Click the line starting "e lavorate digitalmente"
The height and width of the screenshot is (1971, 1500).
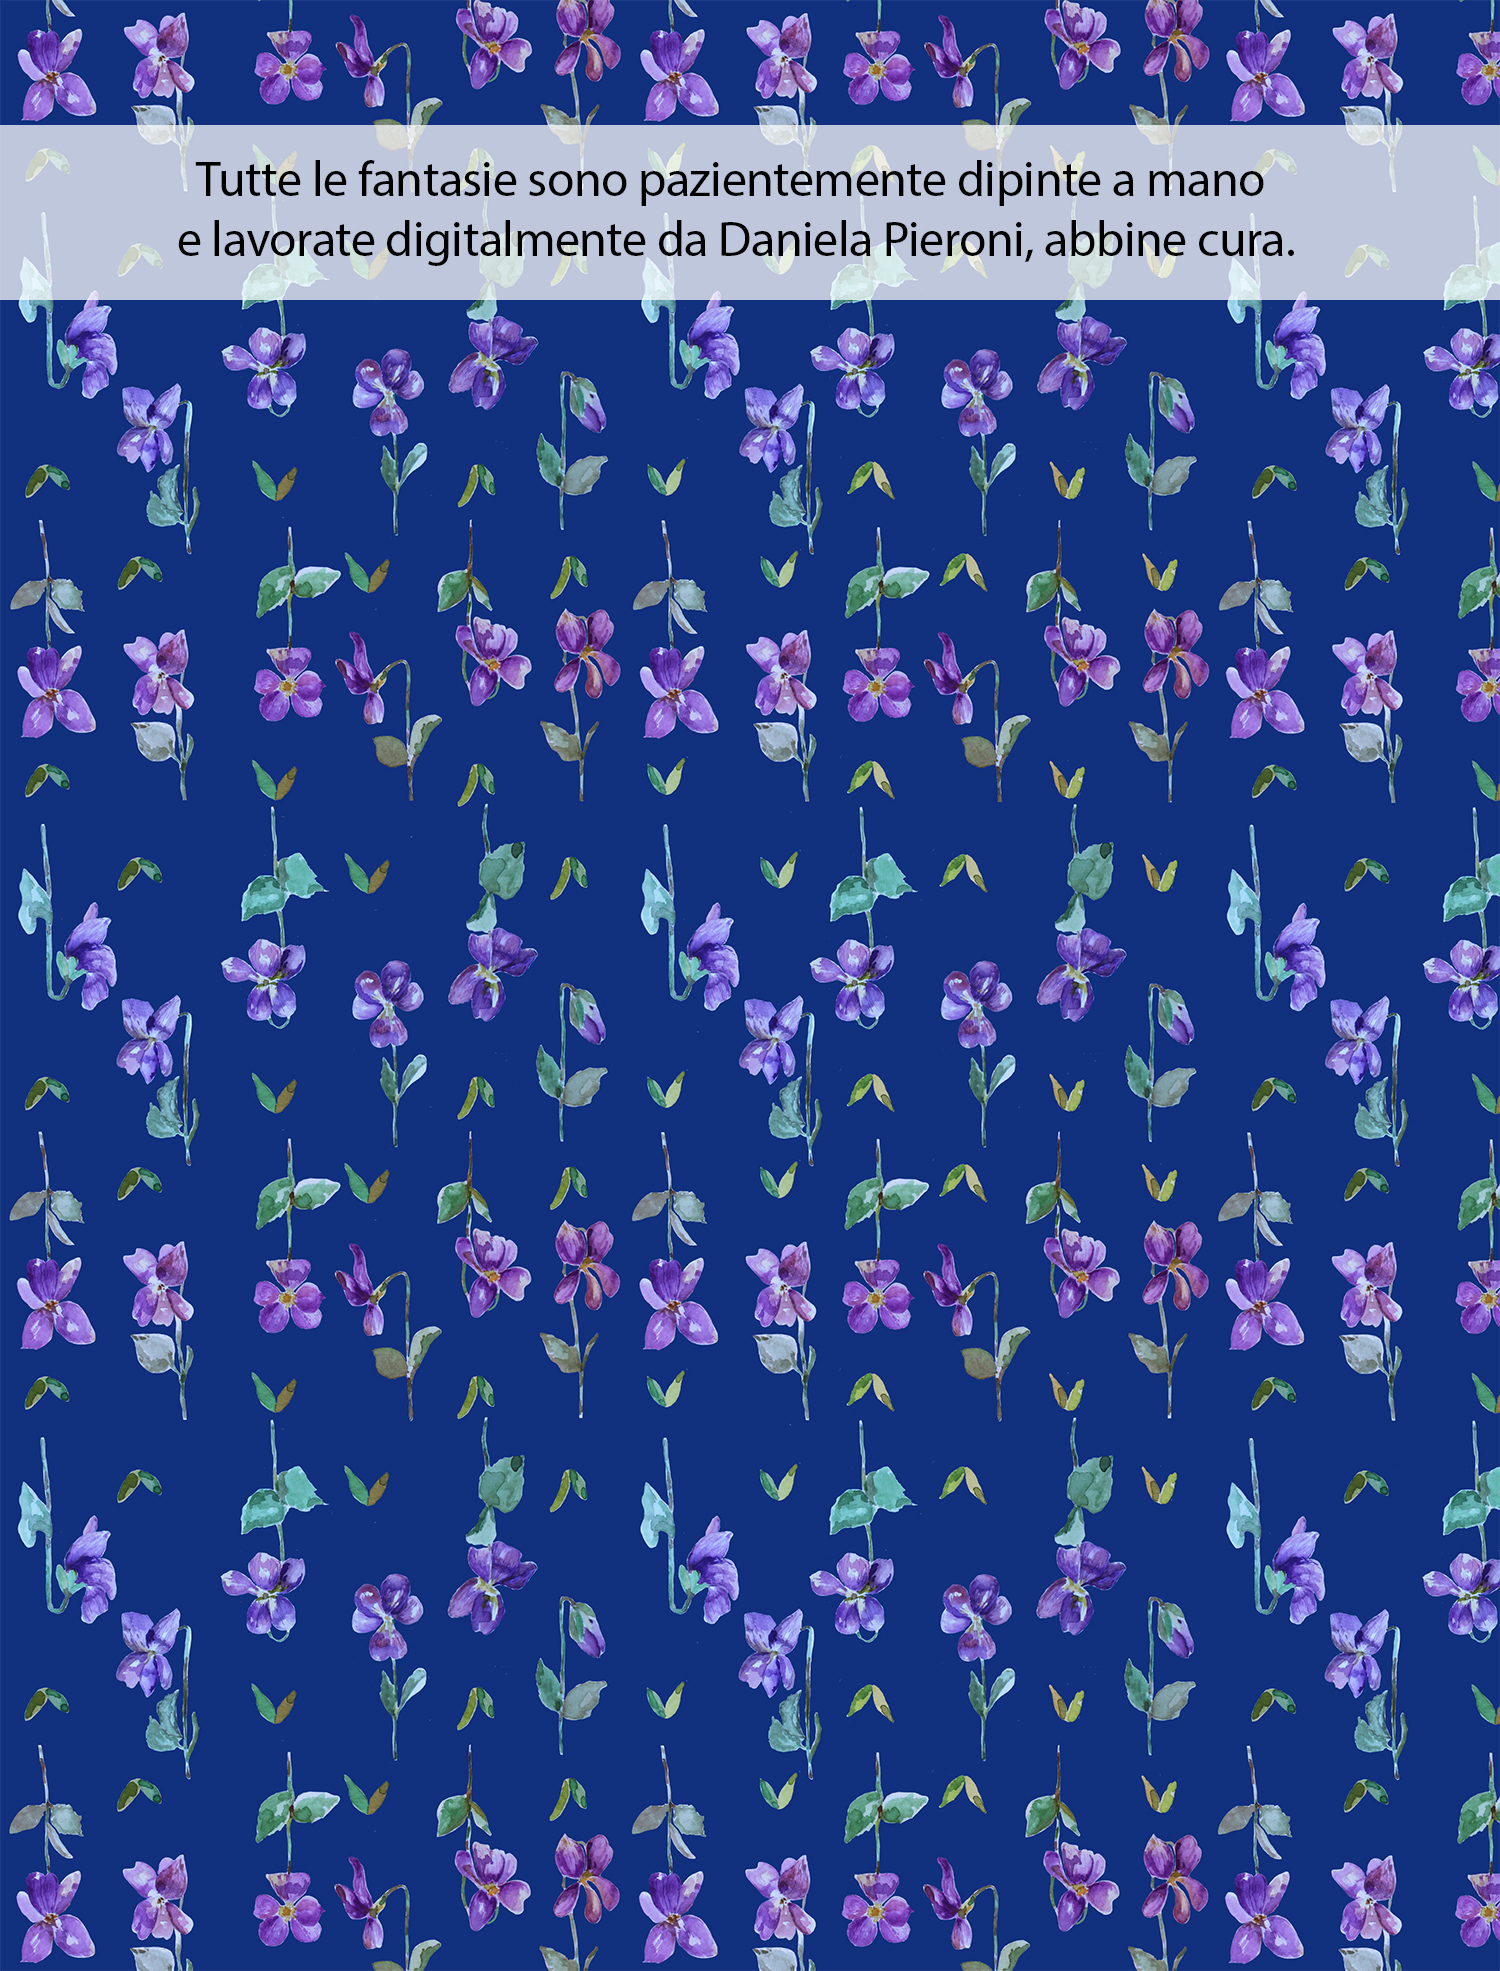pos(736,240)
